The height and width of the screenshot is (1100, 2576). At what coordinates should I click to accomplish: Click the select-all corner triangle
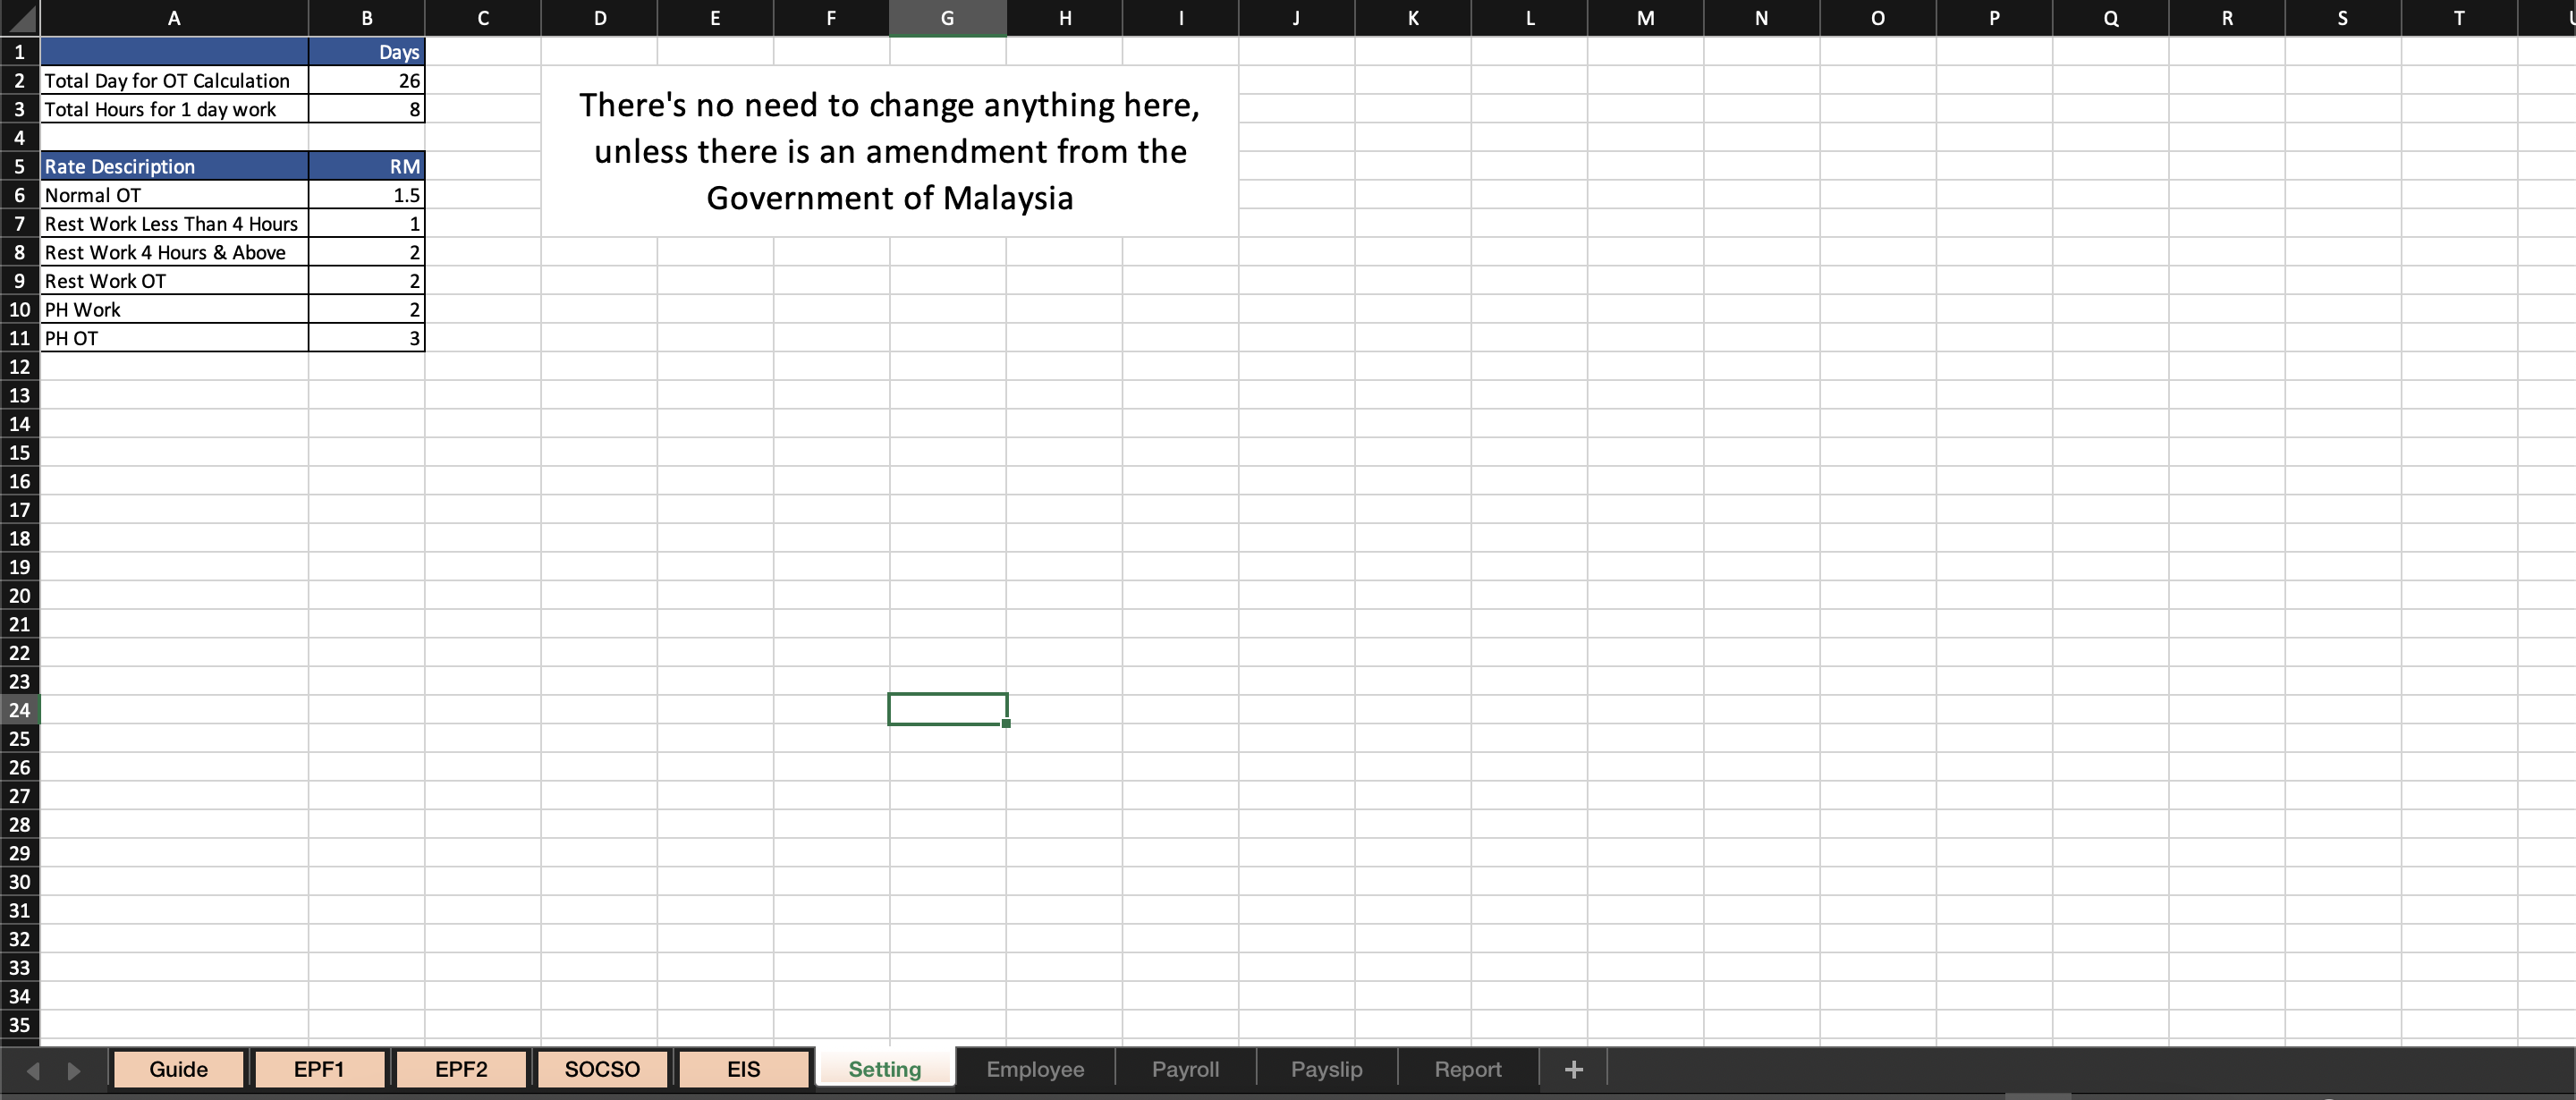pyautogui.click(x=20, y=18)
